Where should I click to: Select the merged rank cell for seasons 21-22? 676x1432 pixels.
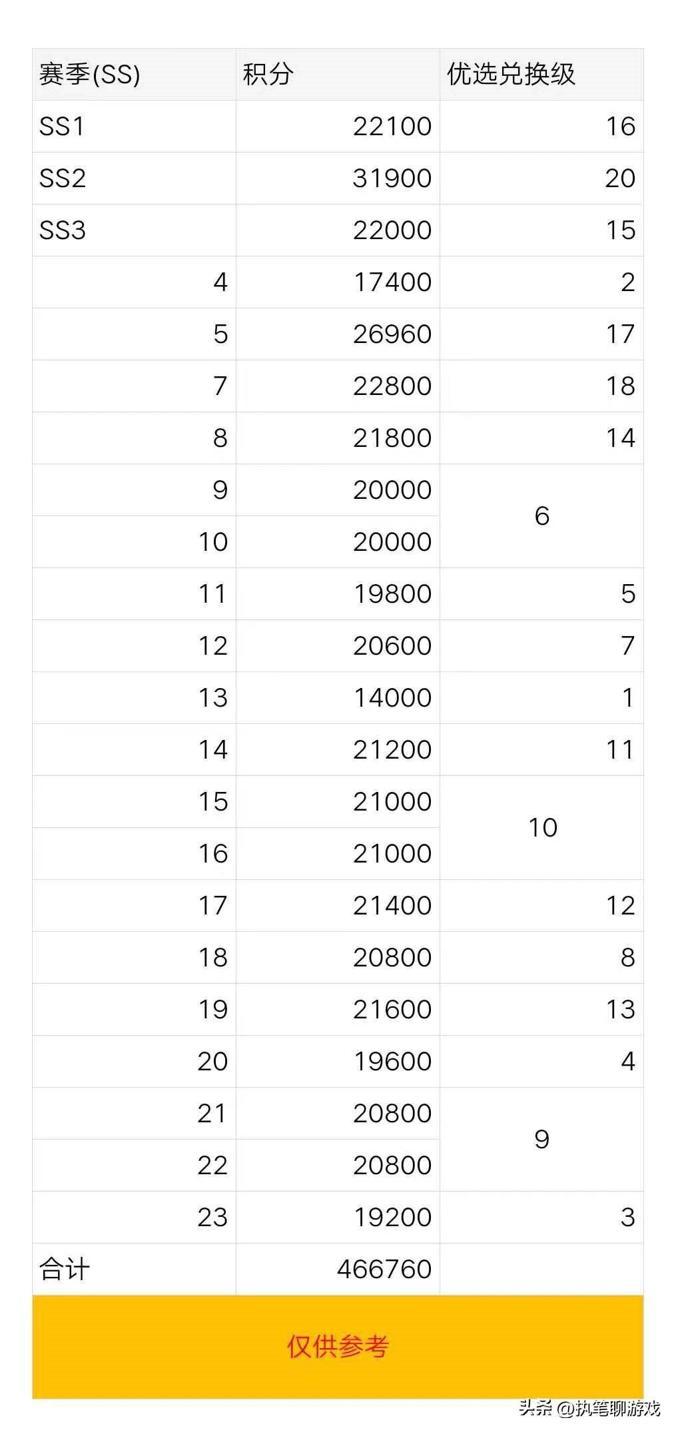click(x=541, y=1140)
